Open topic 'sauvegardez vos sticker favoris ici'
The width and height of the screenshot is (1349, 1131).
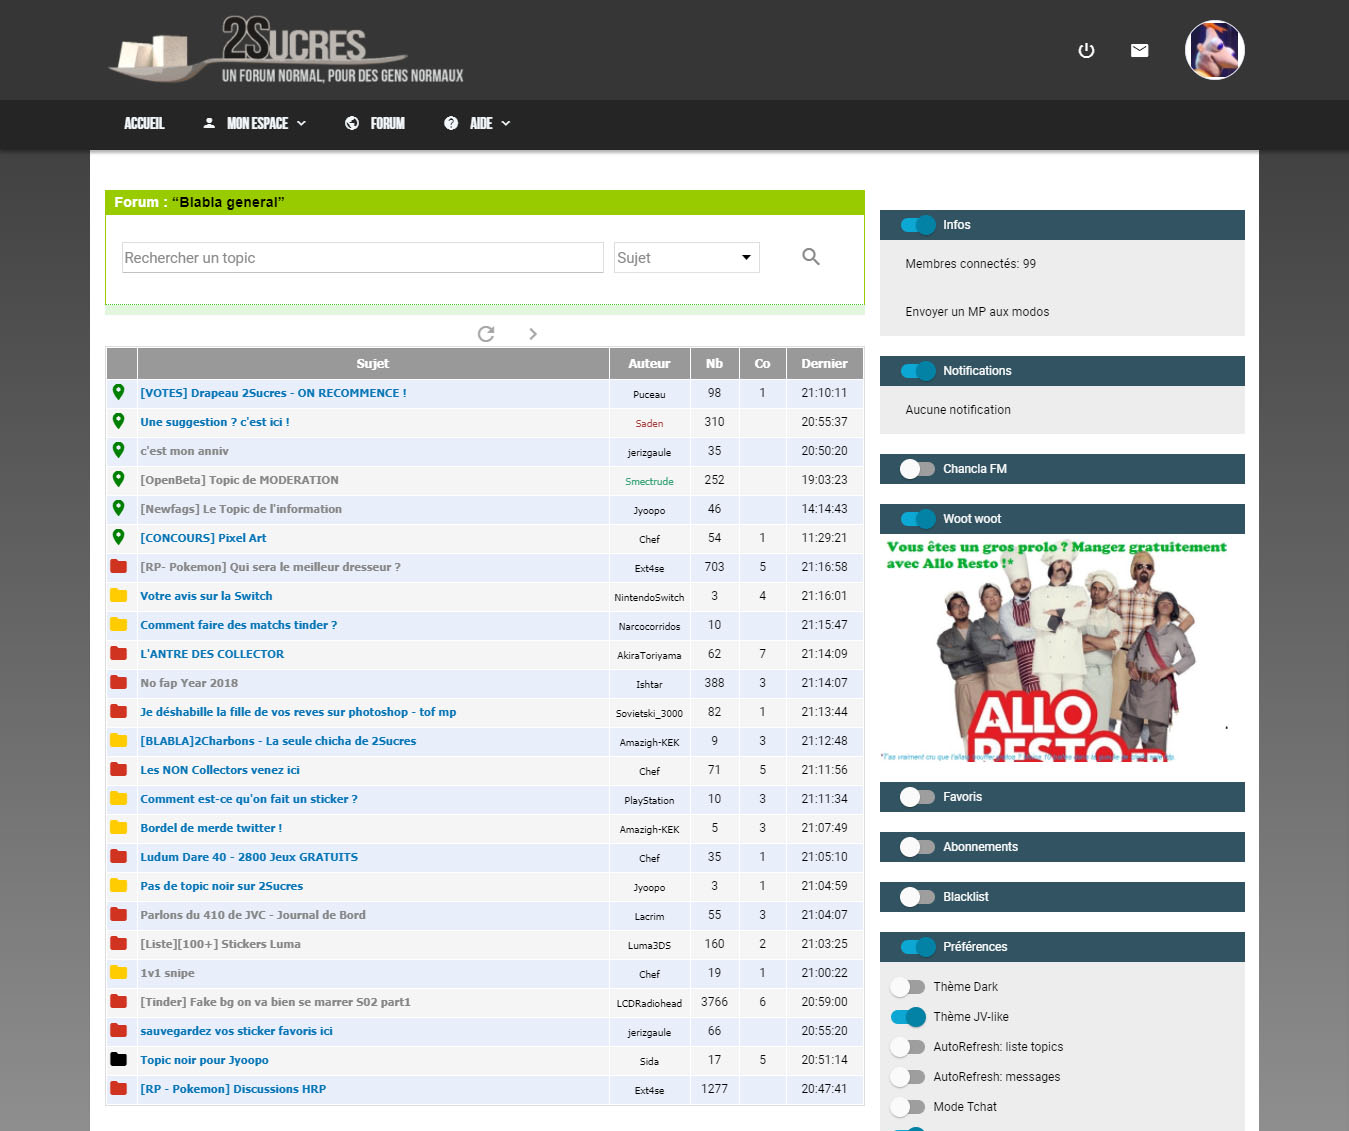pyautogui.click(x=236, y=1031)
